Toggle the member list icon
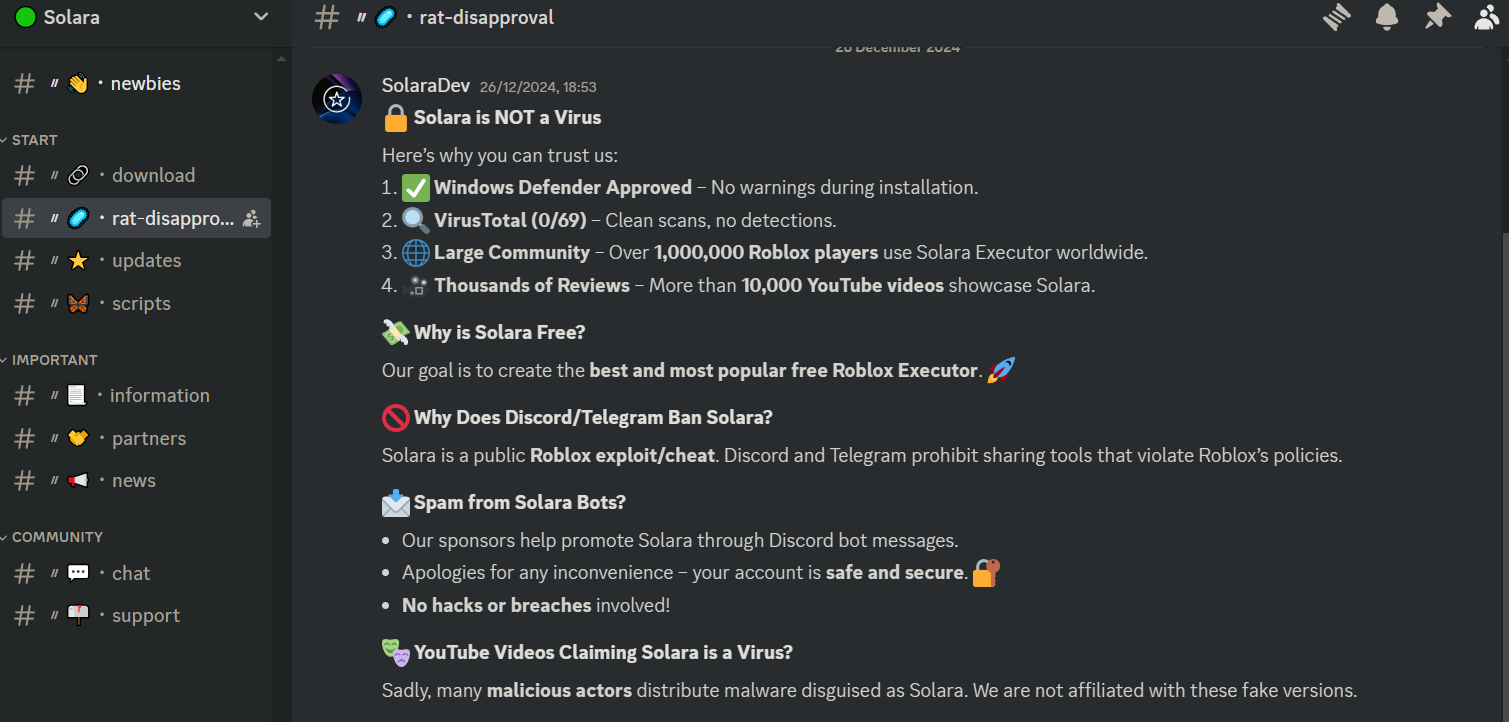The image size is (1509, 722). (1487, 17)
